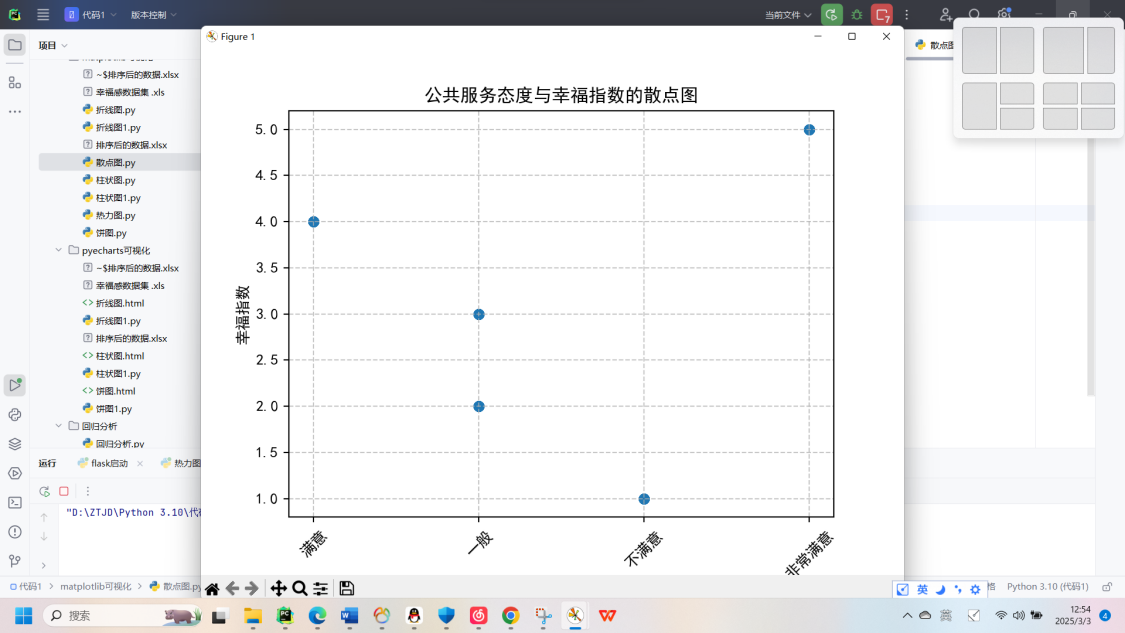
Task: Open the 代码1 project dropdown
Action: (91, 14)
